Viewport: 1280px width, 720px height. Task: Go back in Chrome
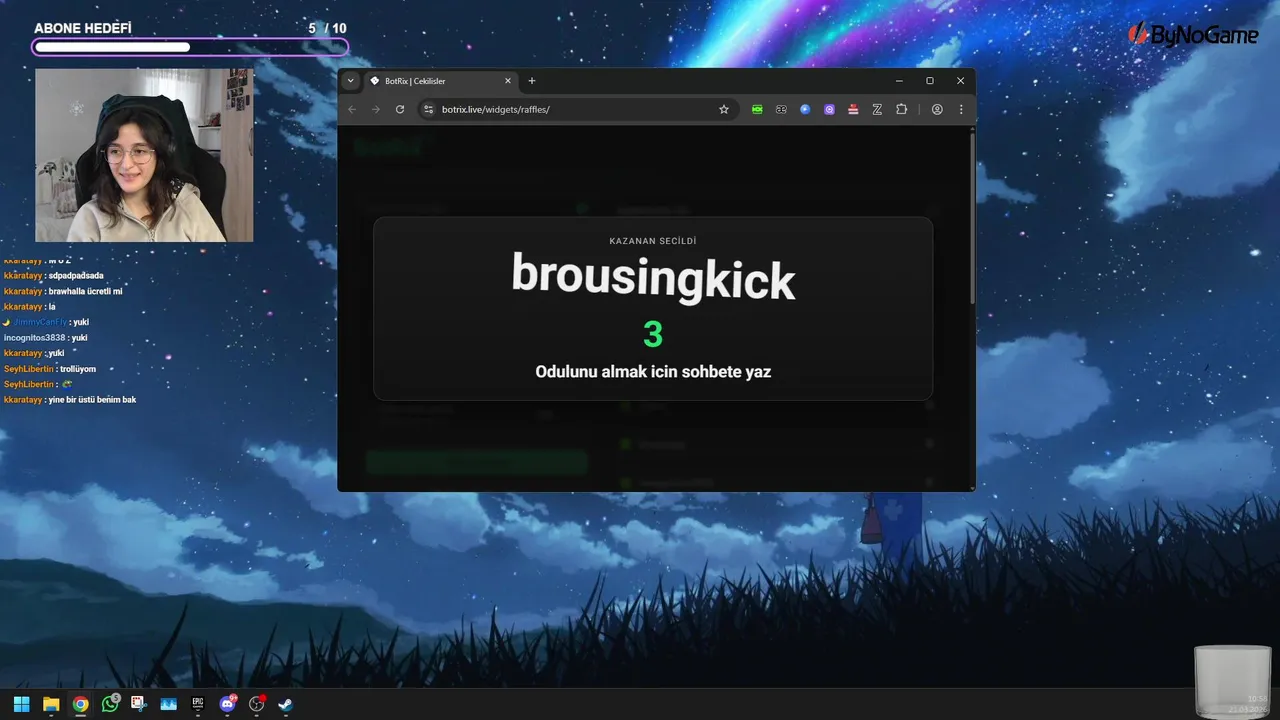click(x=352, y=109)
